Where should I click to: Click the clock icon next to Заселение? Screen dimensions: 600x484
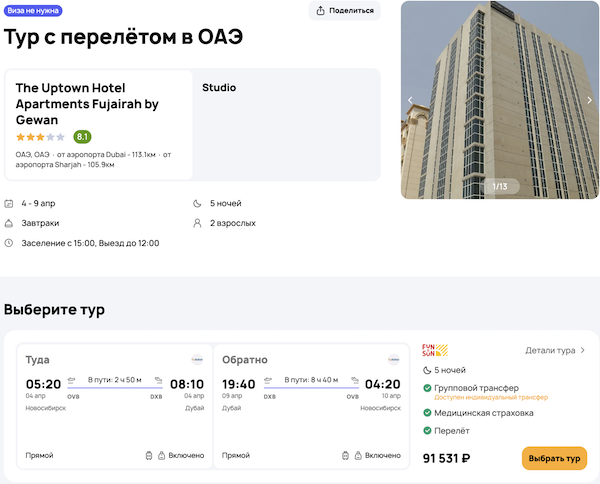pos(9,243)
